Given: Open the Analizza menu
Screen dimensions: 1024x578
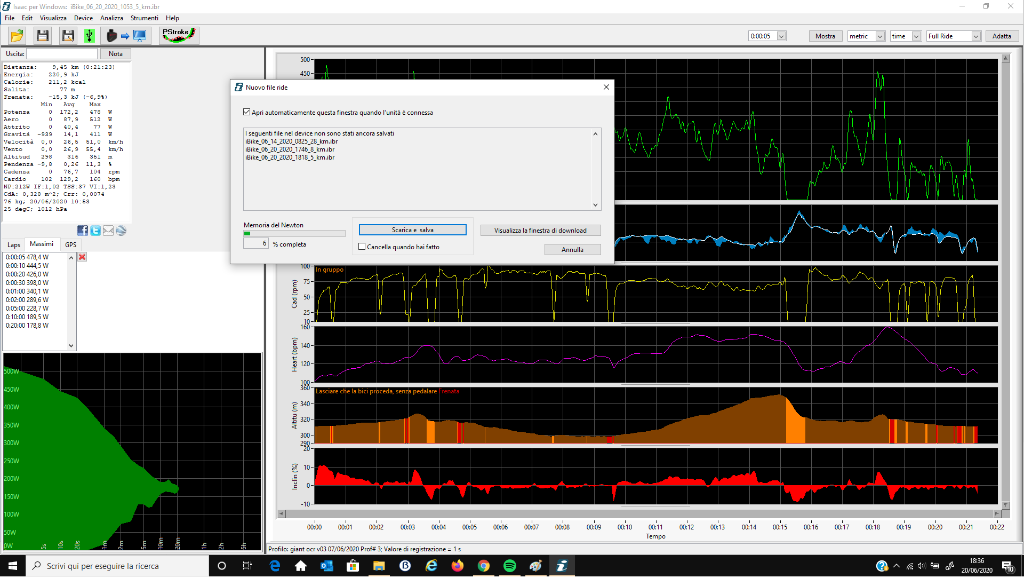Looking at the screenshot, I should click(111, 18).
